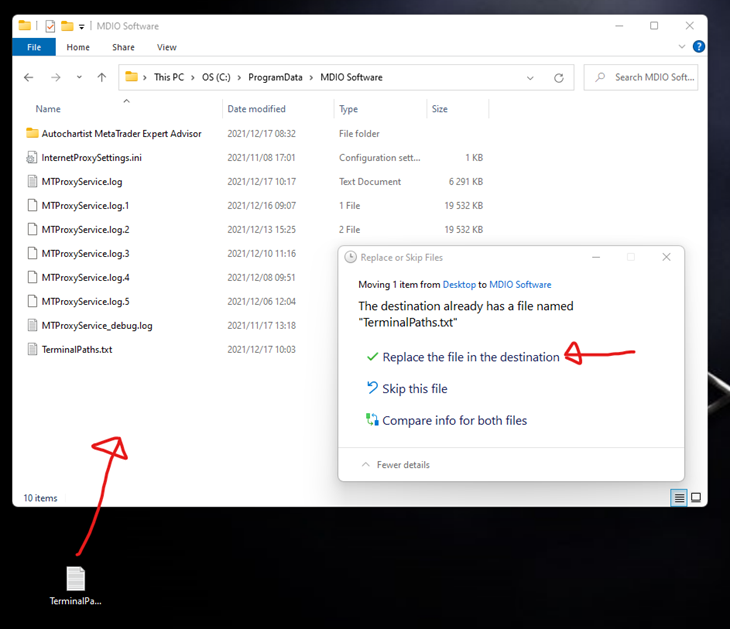Switch to Large icons view layout

(x=696, y=498)
